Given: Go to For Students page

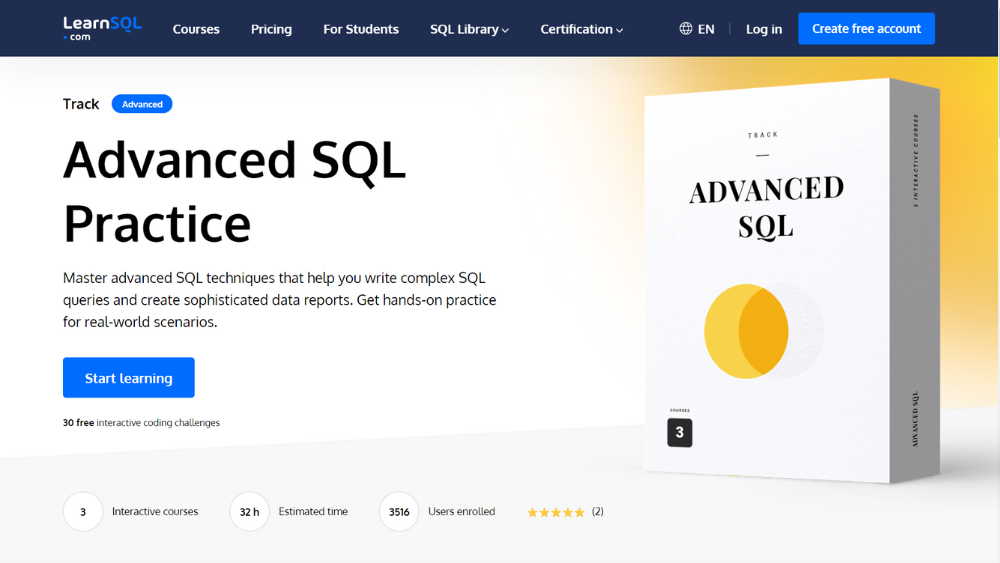Looking at the screenshot, I should click(x=360, y=29).
